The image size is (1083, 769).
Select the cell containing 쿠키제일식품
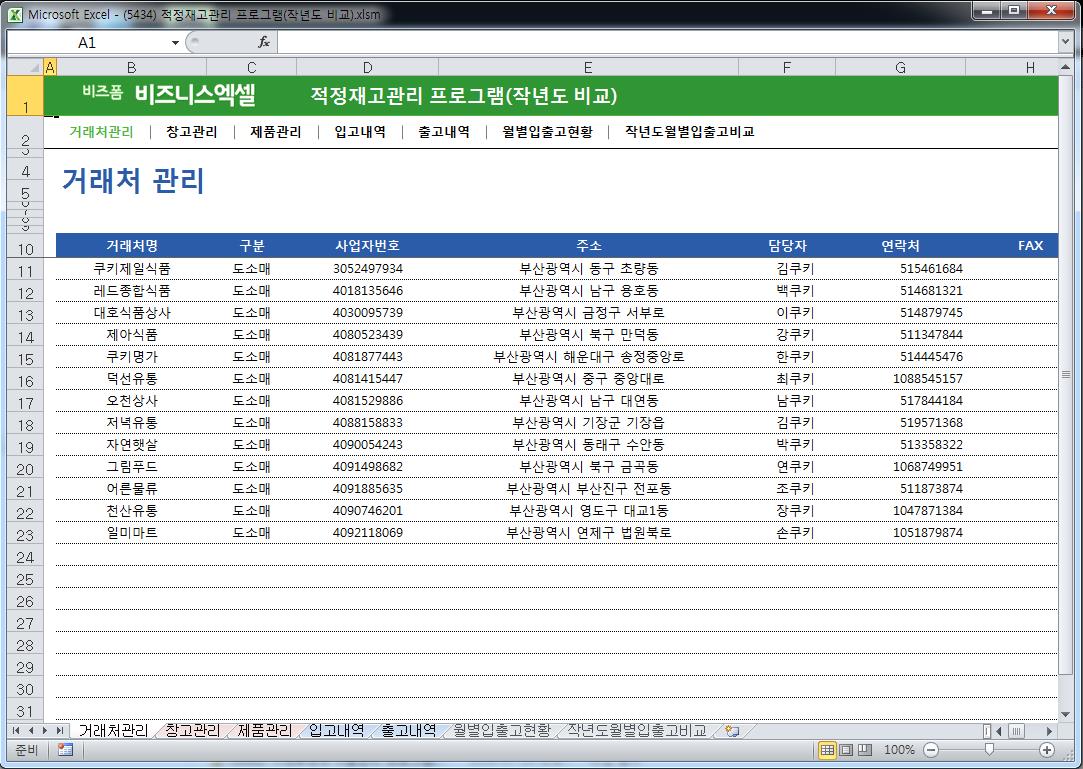131,269
